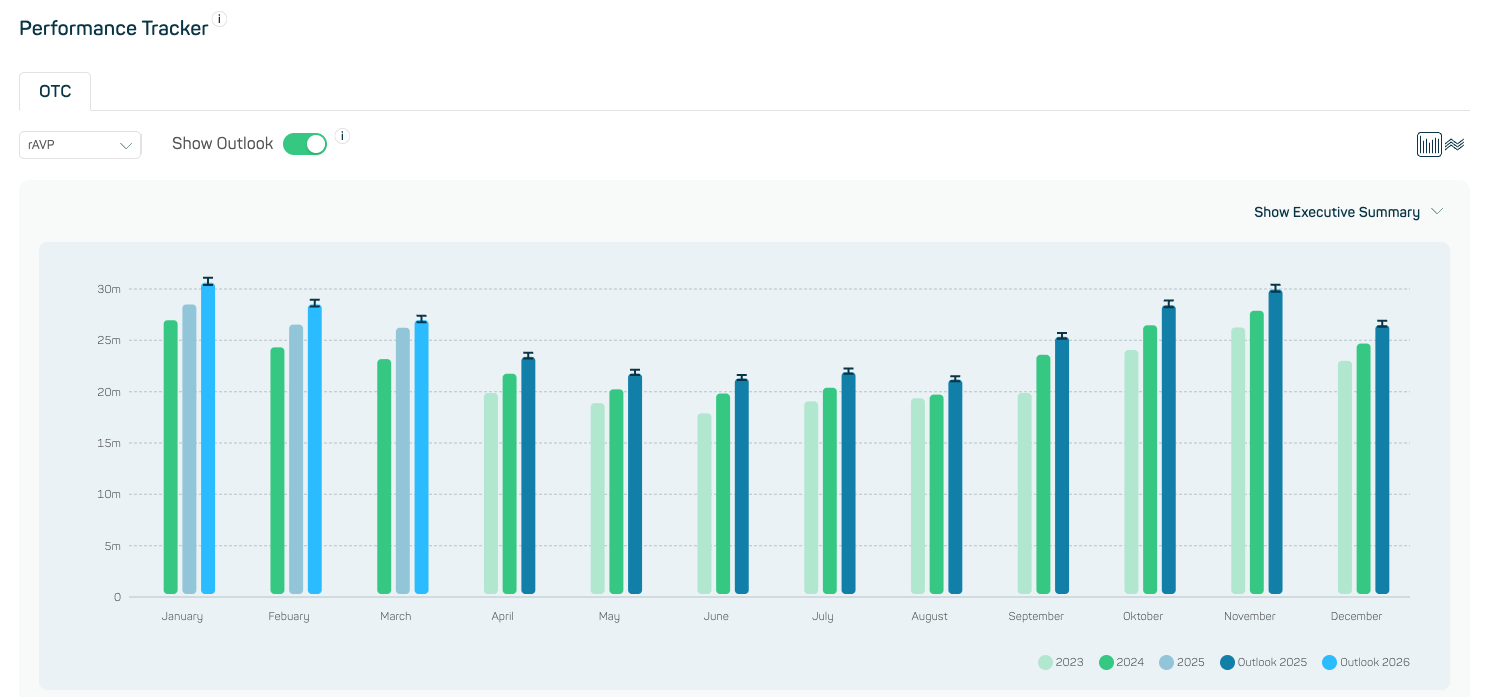Screen dimensions: 1485x697
Task: Click the 15m y-axis value
Action: click(x=109, y=443)
